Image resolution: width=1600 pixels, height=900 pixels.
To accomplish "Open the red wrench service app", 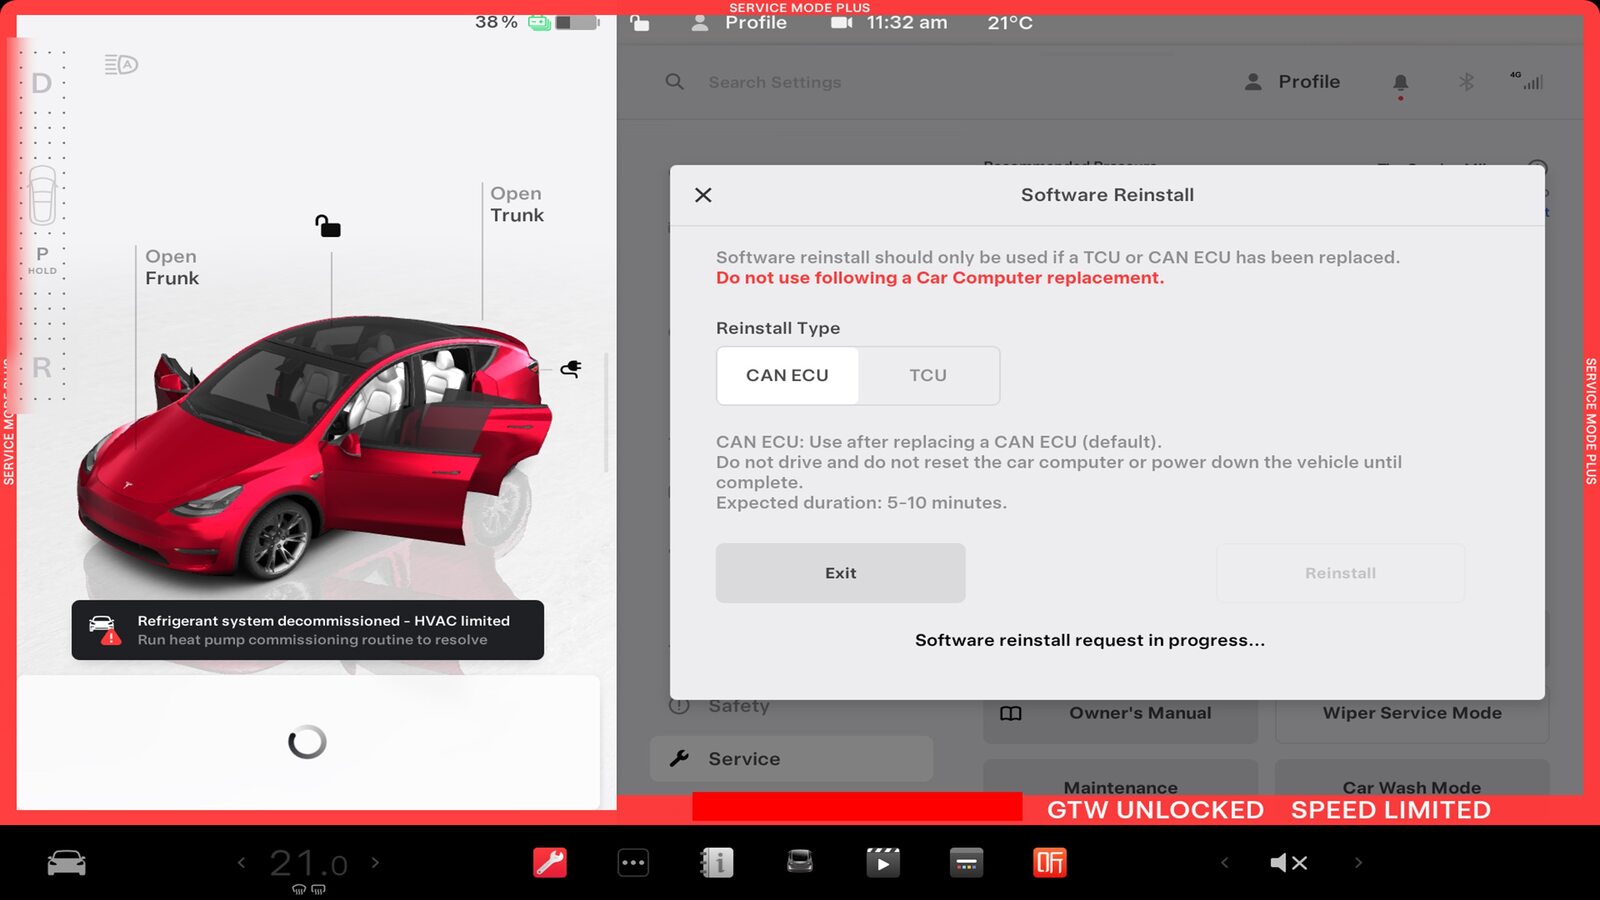I will click(550, 862).
